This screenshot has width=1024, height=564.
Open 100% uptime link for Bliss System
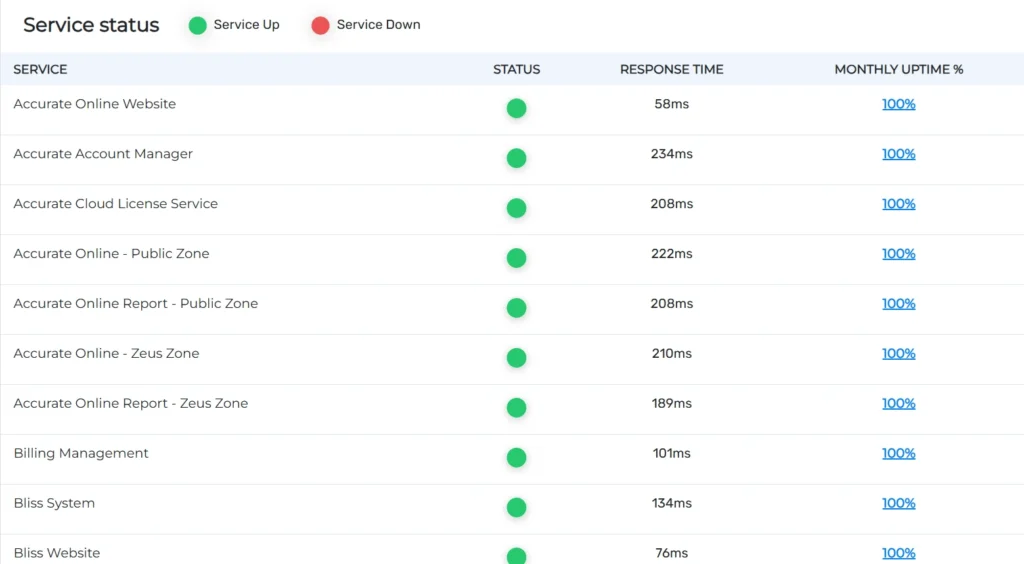[x=899, y=503]
